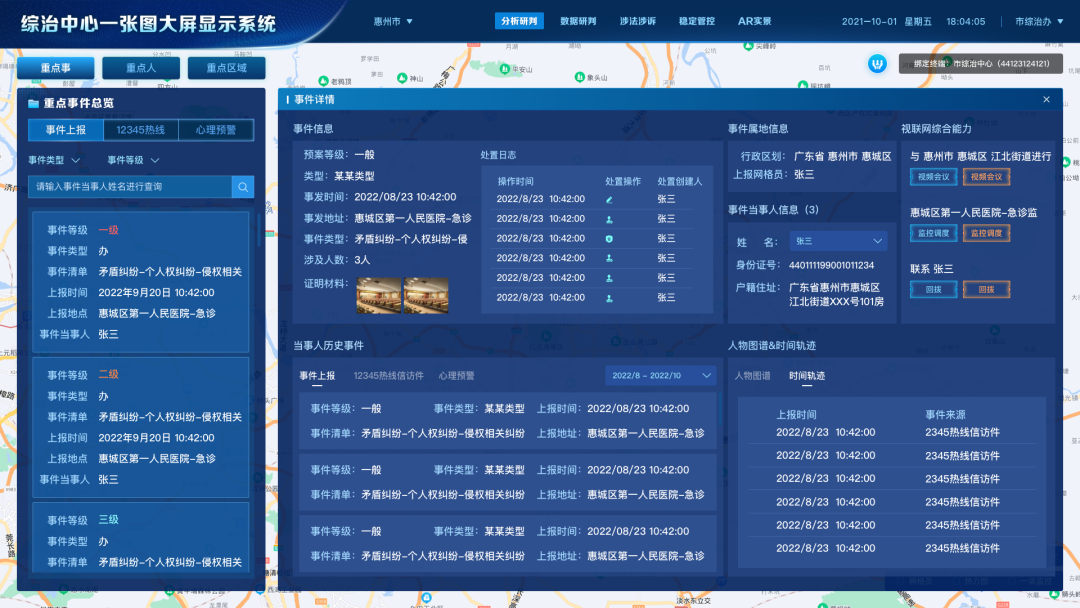Expand the 事件等级 filter dropdown
This screenshot has height=608, width=1080.
(x=133, y=160)
